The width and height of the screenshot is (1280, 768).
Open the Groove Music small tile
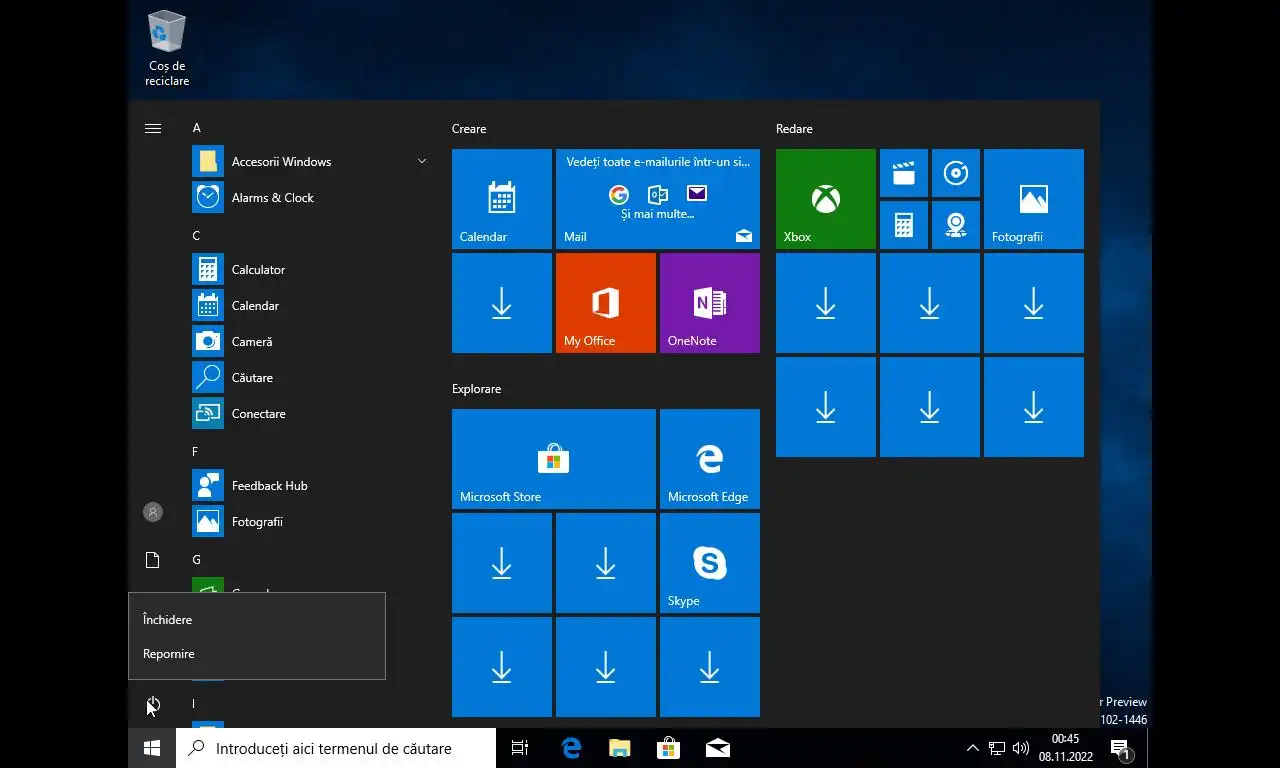(x=956, y=173)
